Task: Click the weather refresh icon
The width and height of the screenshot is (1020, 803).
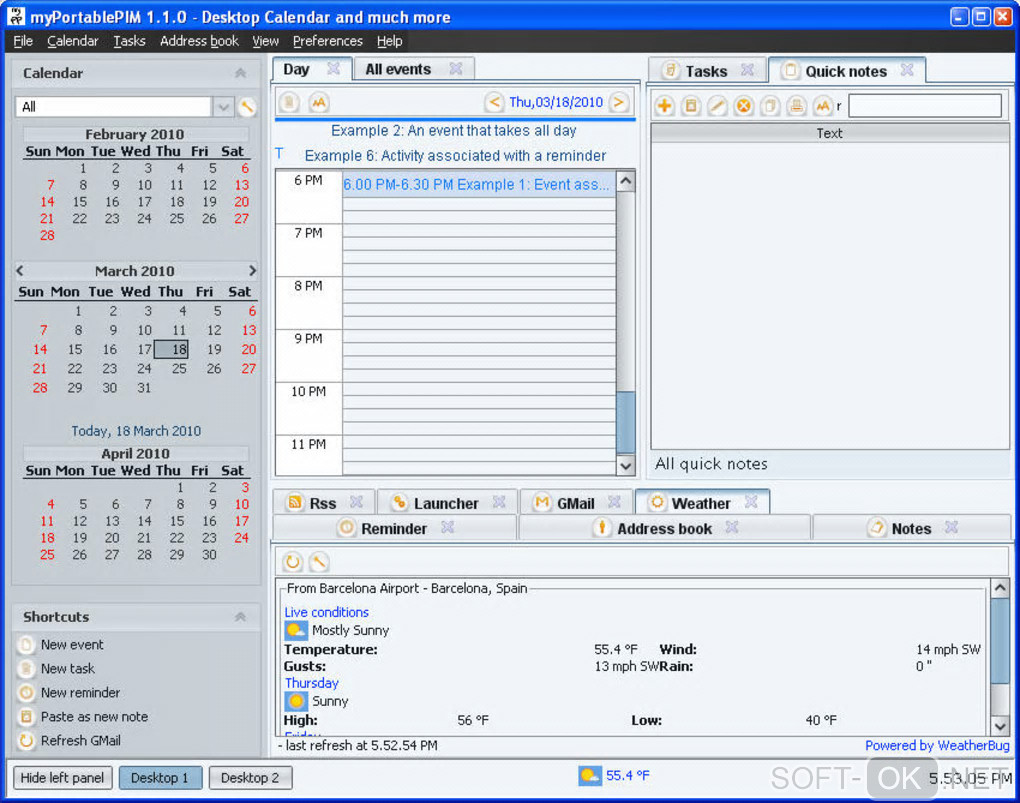Action: (x=293, y=562)
